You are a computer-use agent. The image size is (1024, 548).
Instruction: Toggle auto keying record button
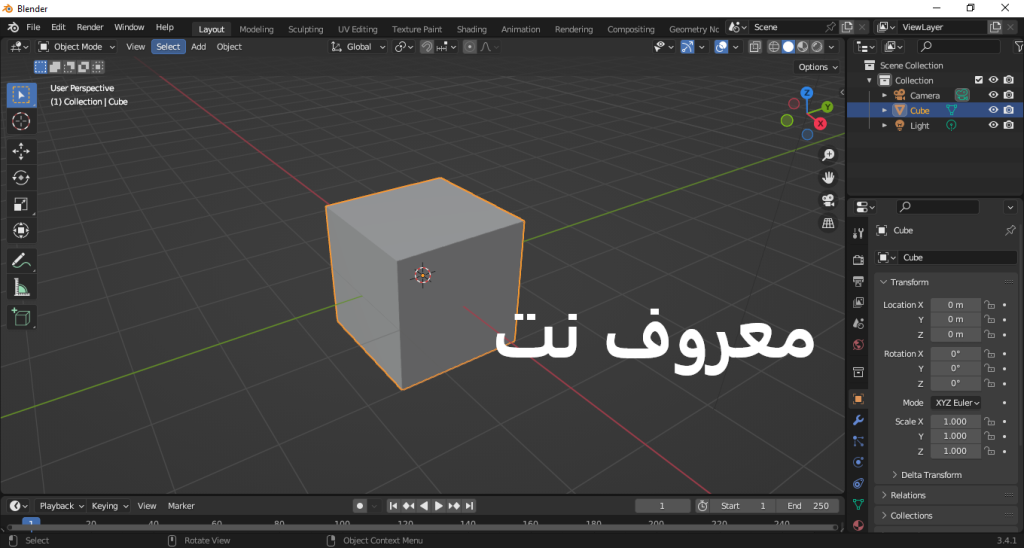point(359,506)
